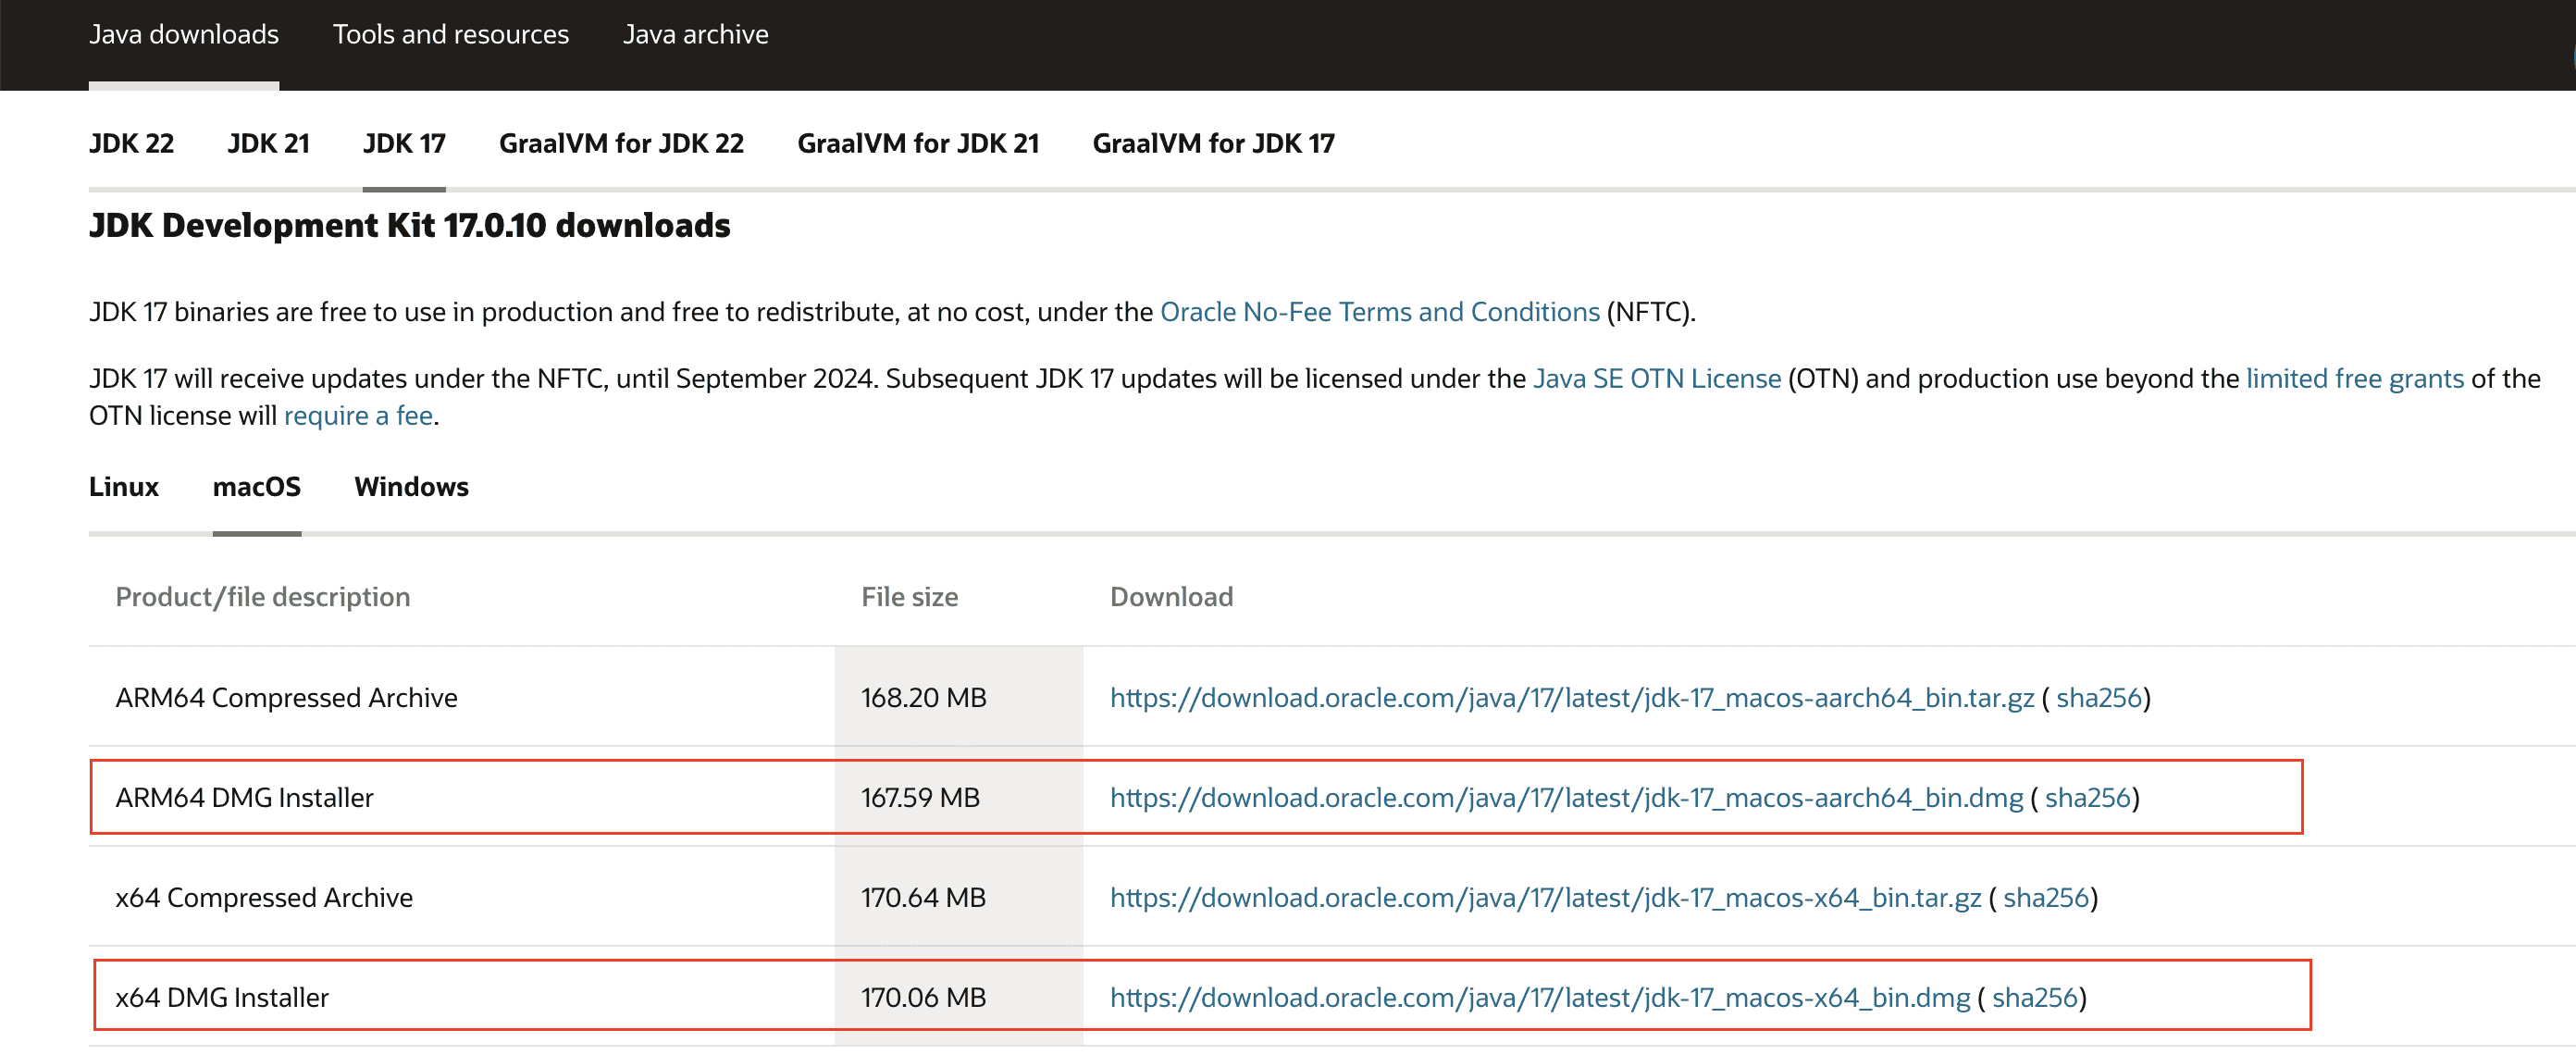The width and height of the screenshot is (2576, 1055).
Task: Select the Windows platform tab
Action: [x=411, y=487]
